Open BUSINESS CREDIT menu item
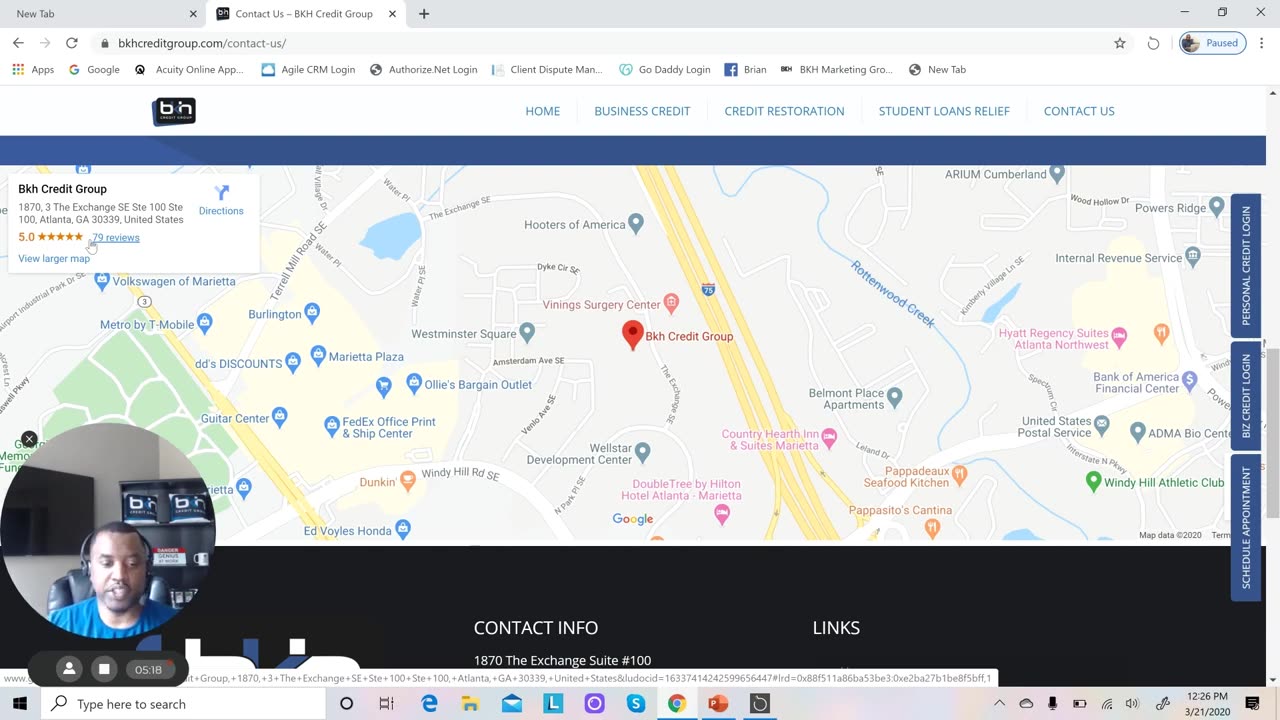The height and width of the screenshot is (720, 1280). (x=642, y=111)
